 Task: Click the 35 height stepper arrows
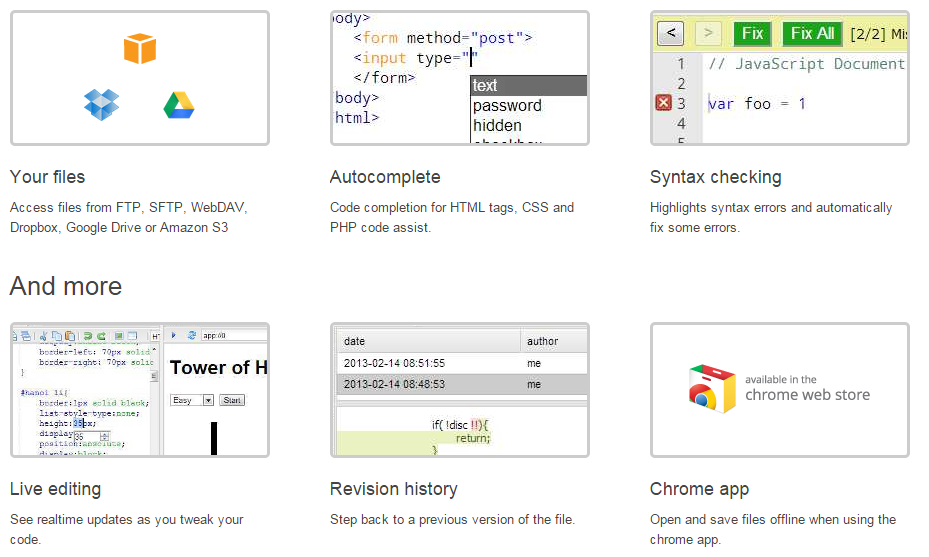pyautogui.click(x=104, y=437)
